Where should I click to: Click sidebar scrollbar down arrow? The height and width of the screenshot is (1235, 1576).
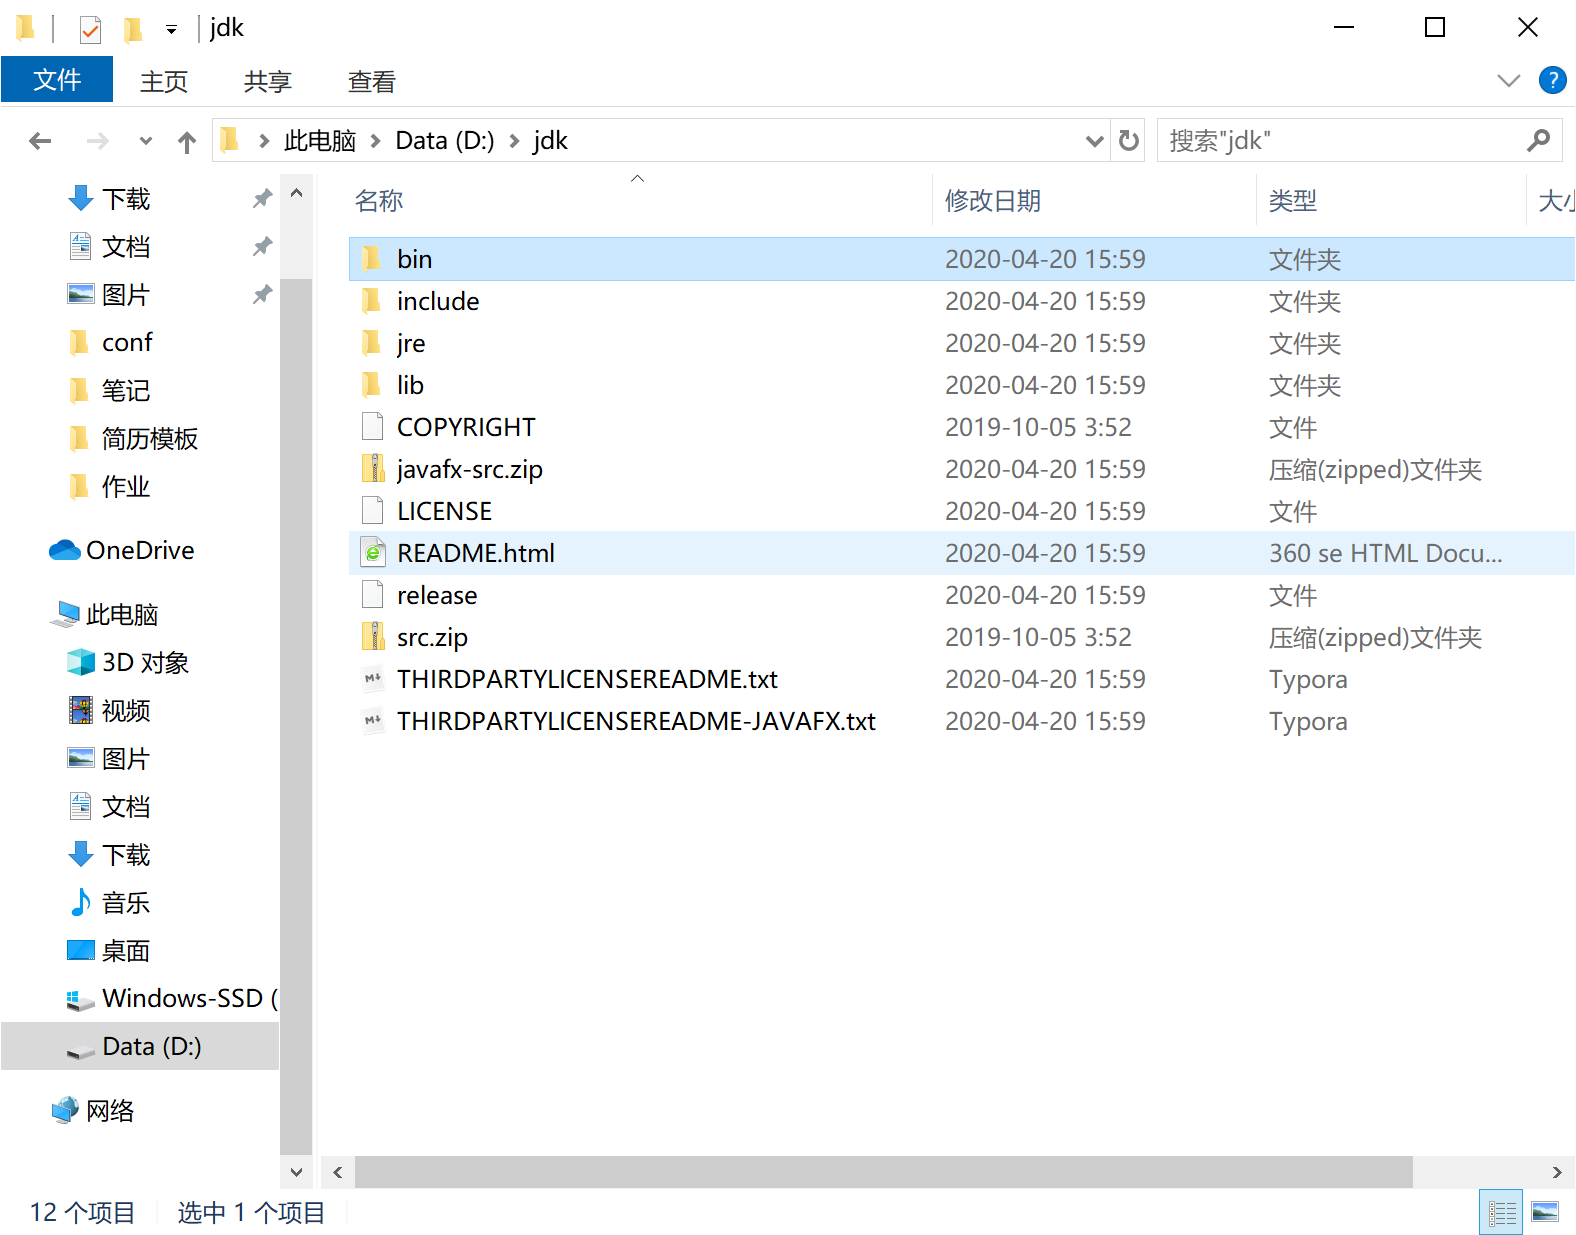pos(296,1172)
